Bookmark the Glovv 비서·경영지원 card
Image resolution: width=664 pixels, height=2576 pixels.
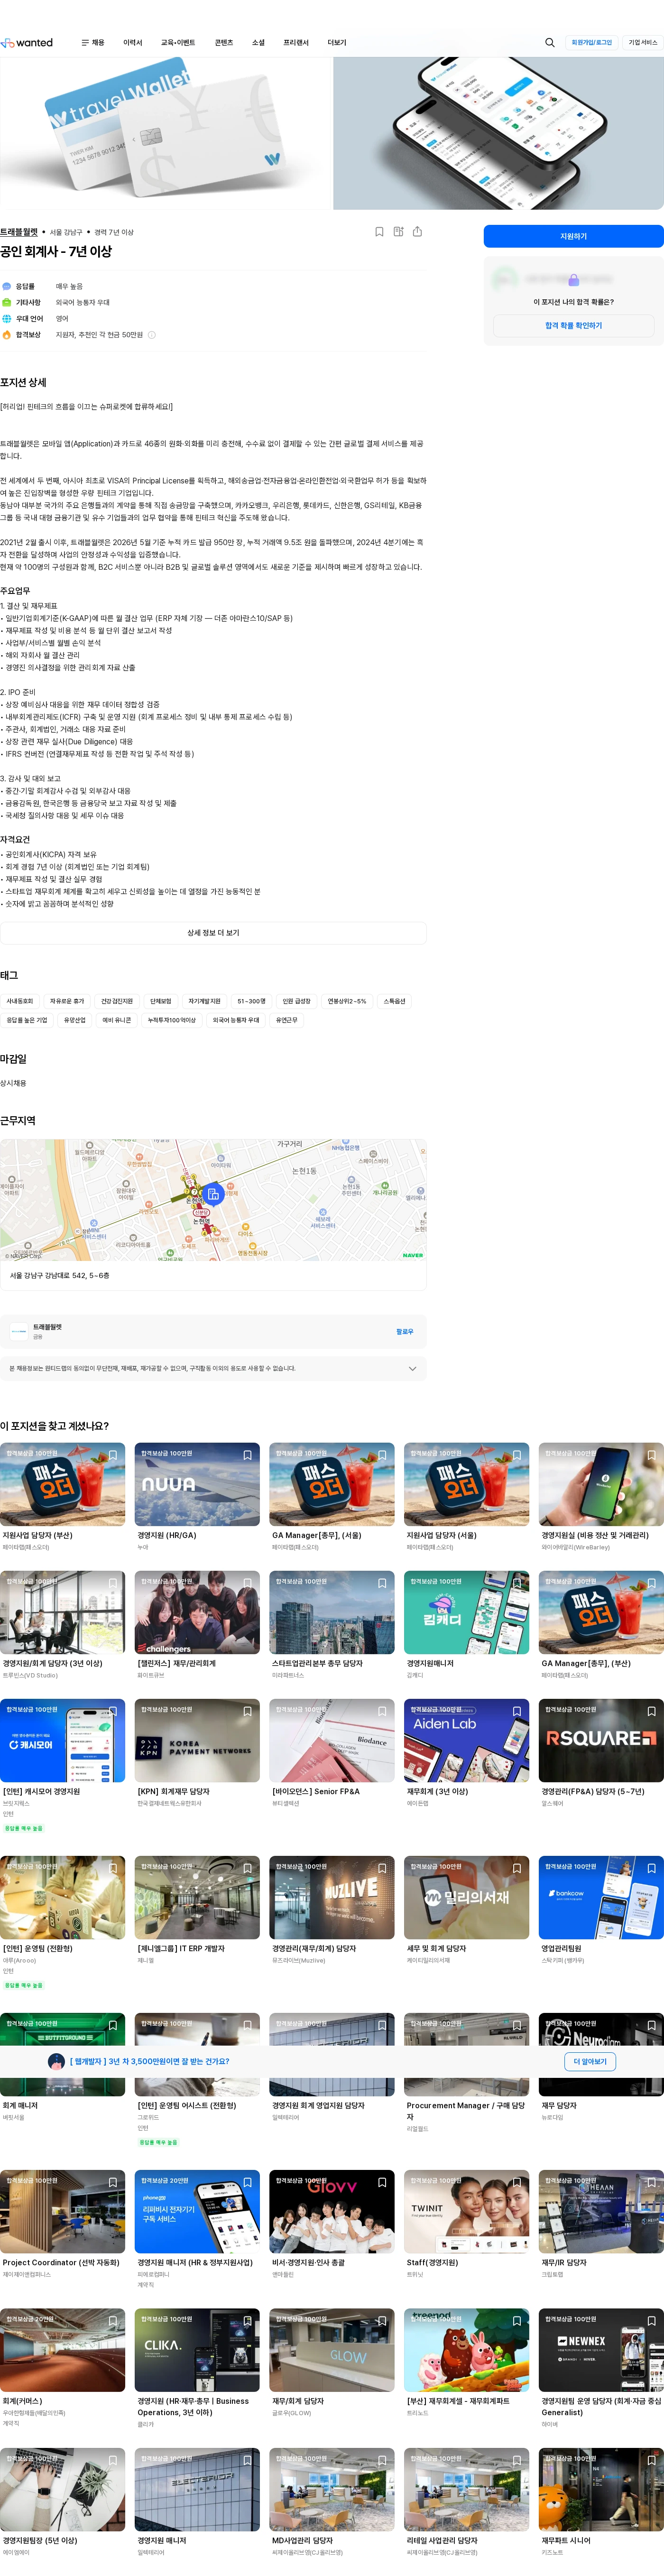click(382, 2182)
